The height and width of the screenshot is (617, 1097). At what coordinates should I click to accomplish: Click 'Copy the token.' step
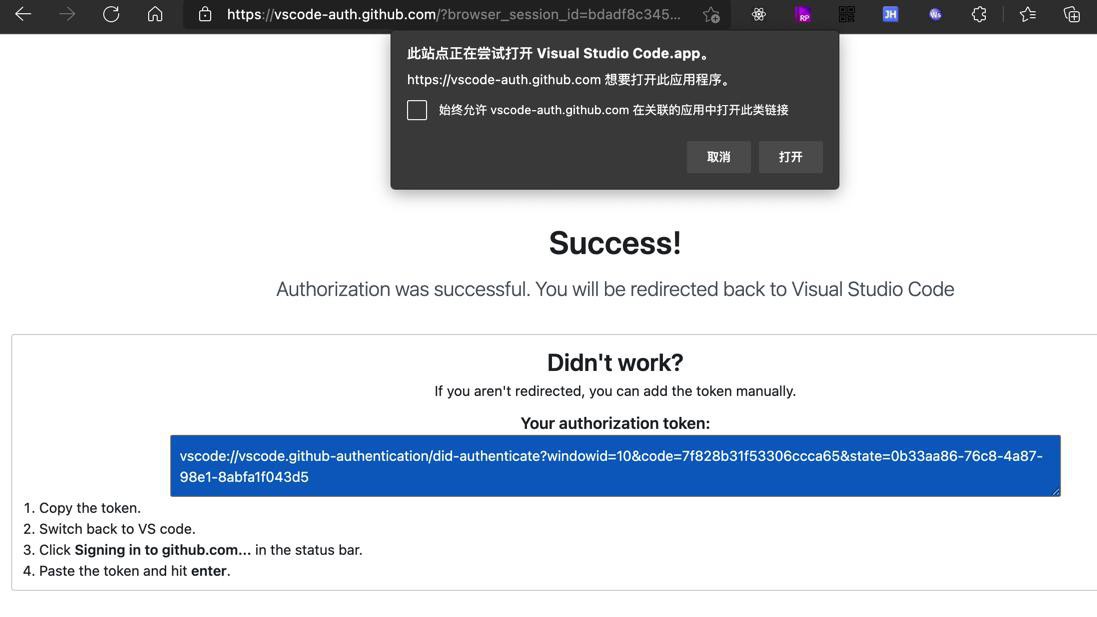tap(90, 508)
